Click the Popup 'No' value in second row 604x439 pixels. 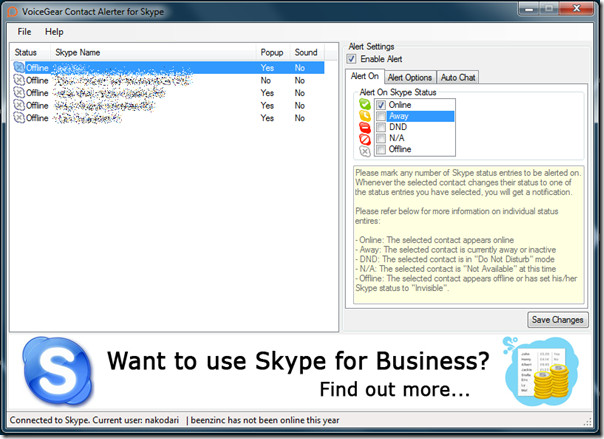click(x=266, y=80)
